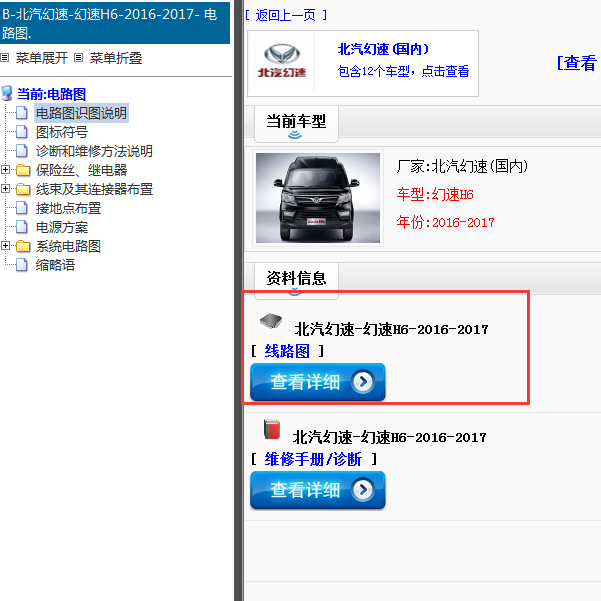
Task: Select 接地点布置 in the tree
Action: tap(68, 208)
